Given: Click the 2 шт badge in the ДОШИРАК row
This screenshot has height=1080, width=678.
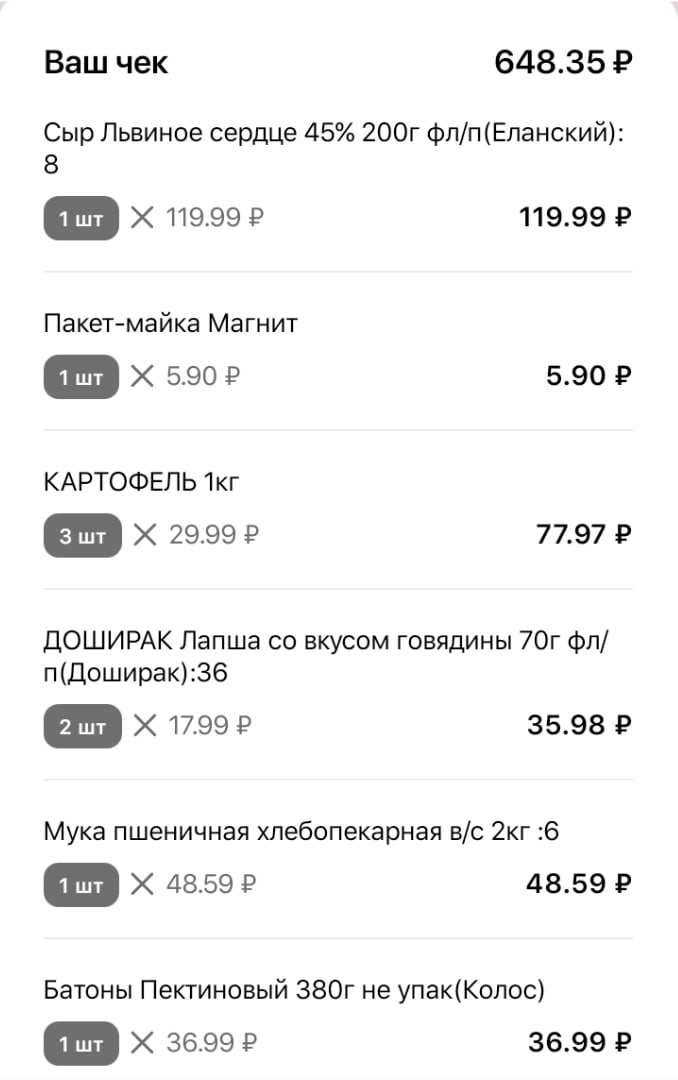Looking at the screenshot, I should point(80,726).
